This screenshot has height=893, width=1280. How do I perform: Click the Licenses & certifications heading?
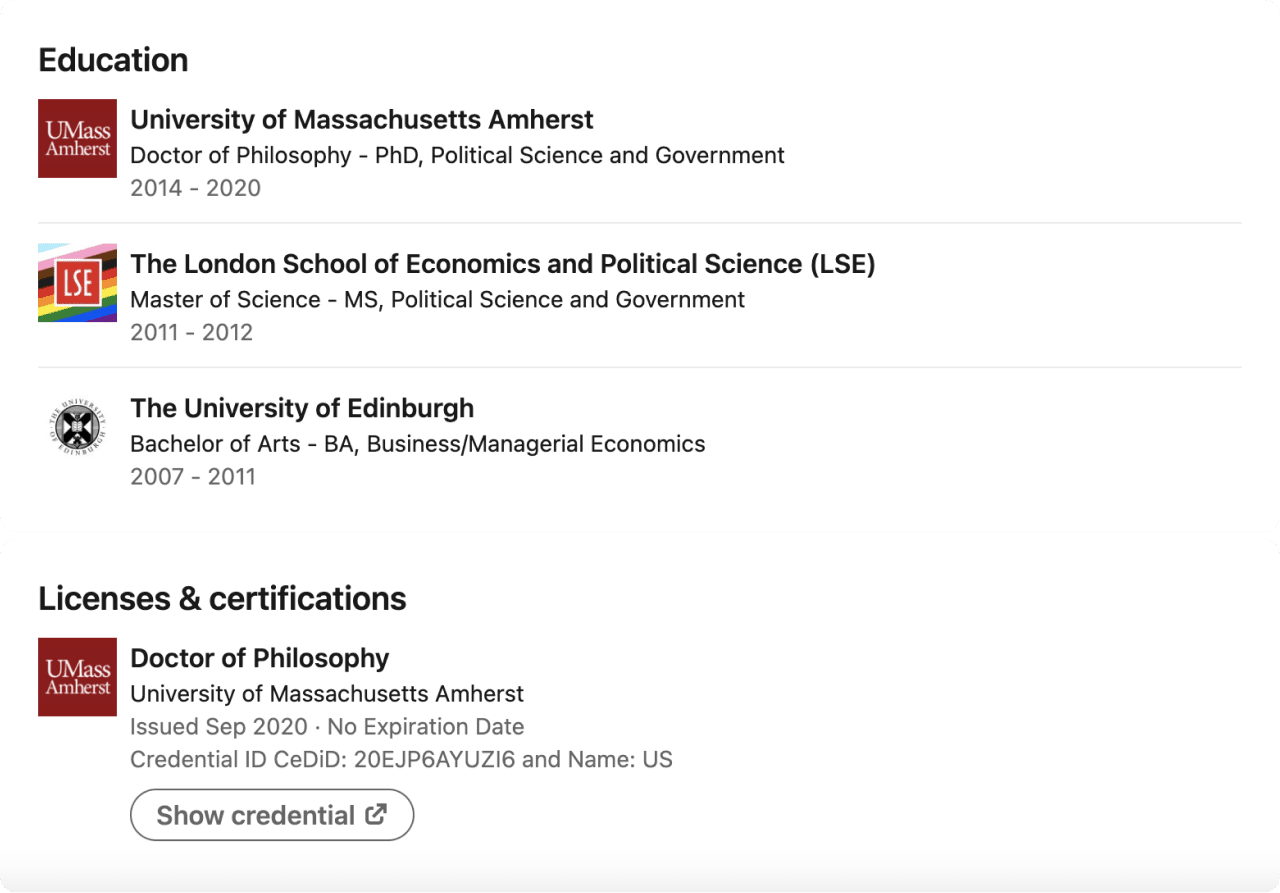[222, 599]
